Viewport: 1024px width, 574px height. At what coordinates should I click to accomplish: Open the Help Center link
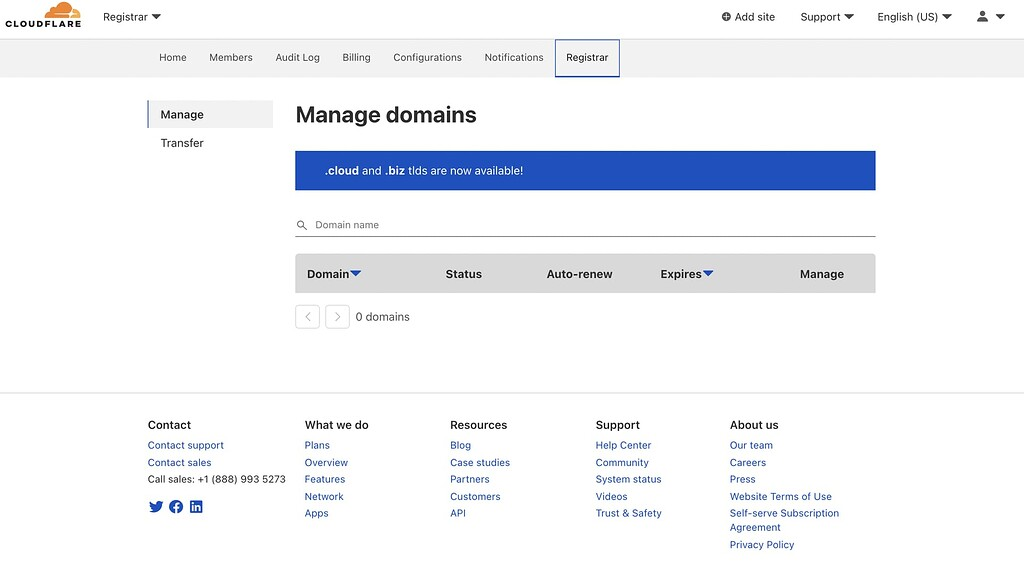(x=623, y=445)
